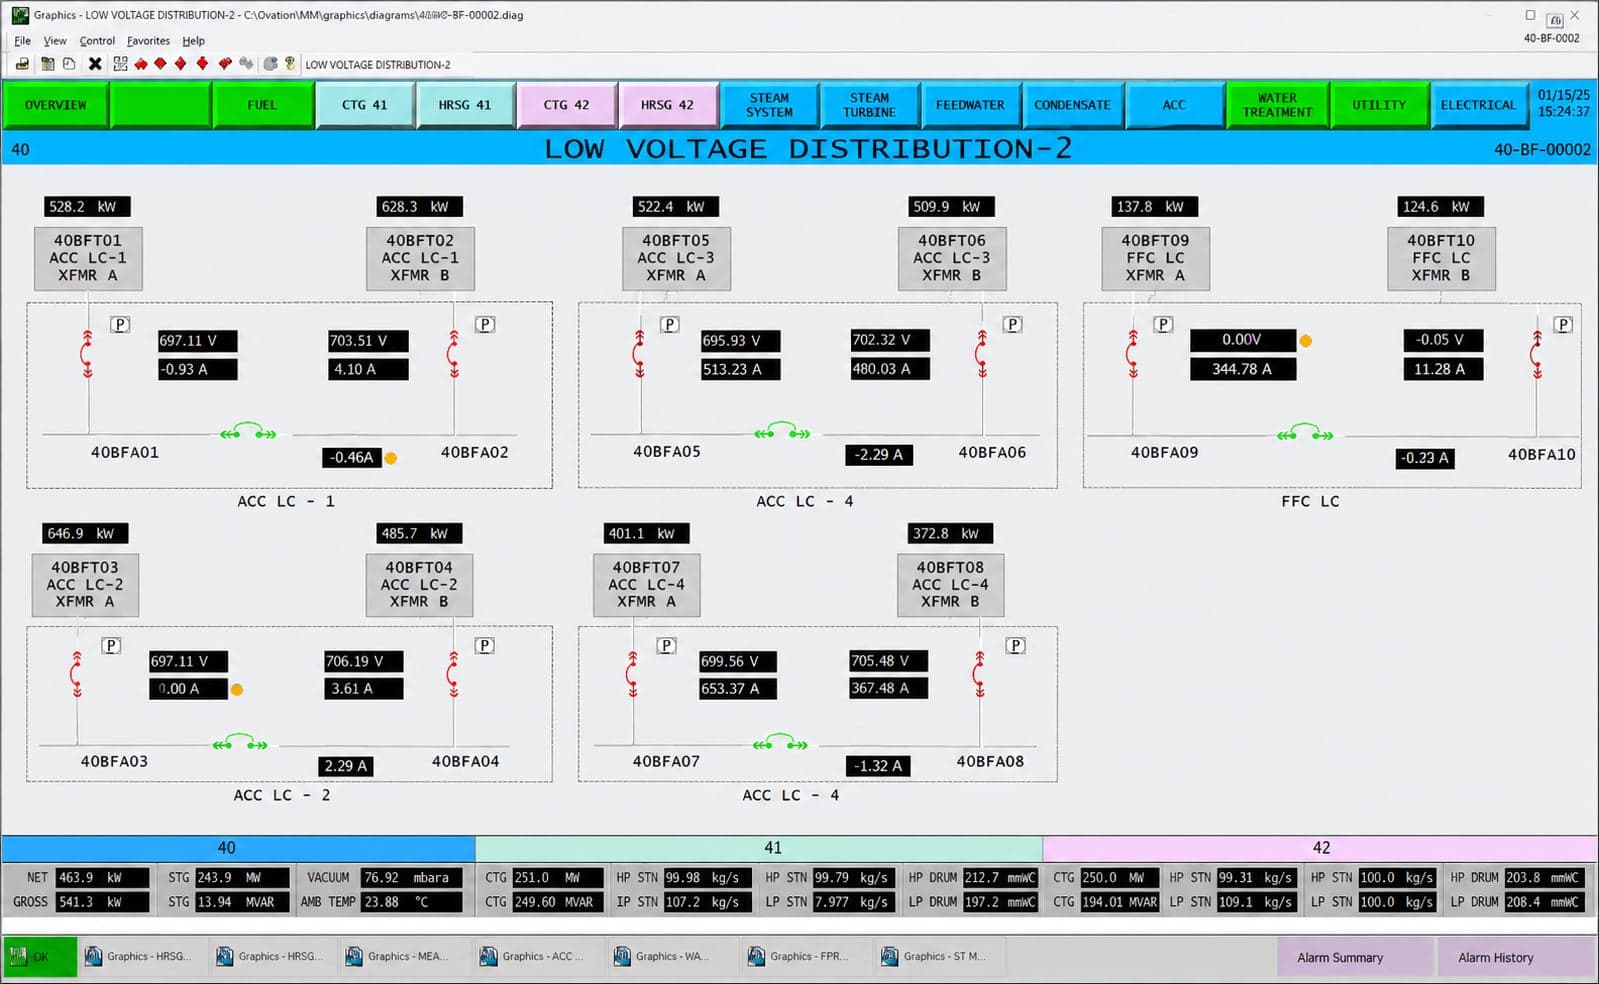Click the printer icon in the toolbar
Screen dimensions: 1599x984
22,64
